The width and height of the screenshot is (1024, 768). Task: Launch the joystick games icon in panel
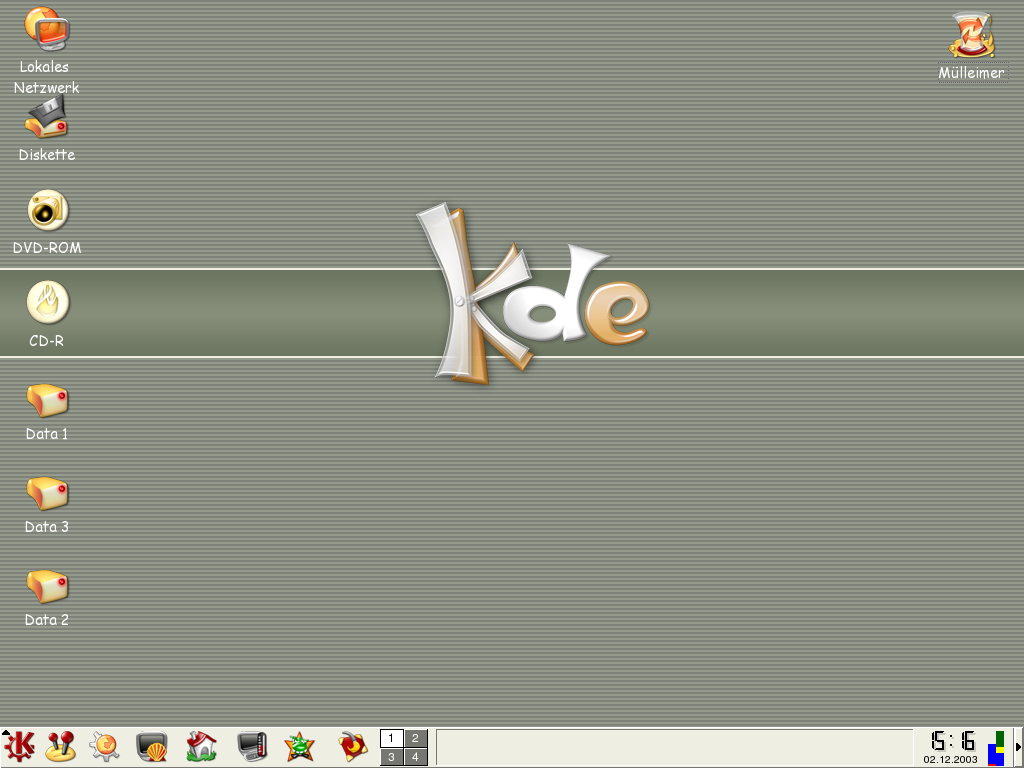[x=61, y=747]
